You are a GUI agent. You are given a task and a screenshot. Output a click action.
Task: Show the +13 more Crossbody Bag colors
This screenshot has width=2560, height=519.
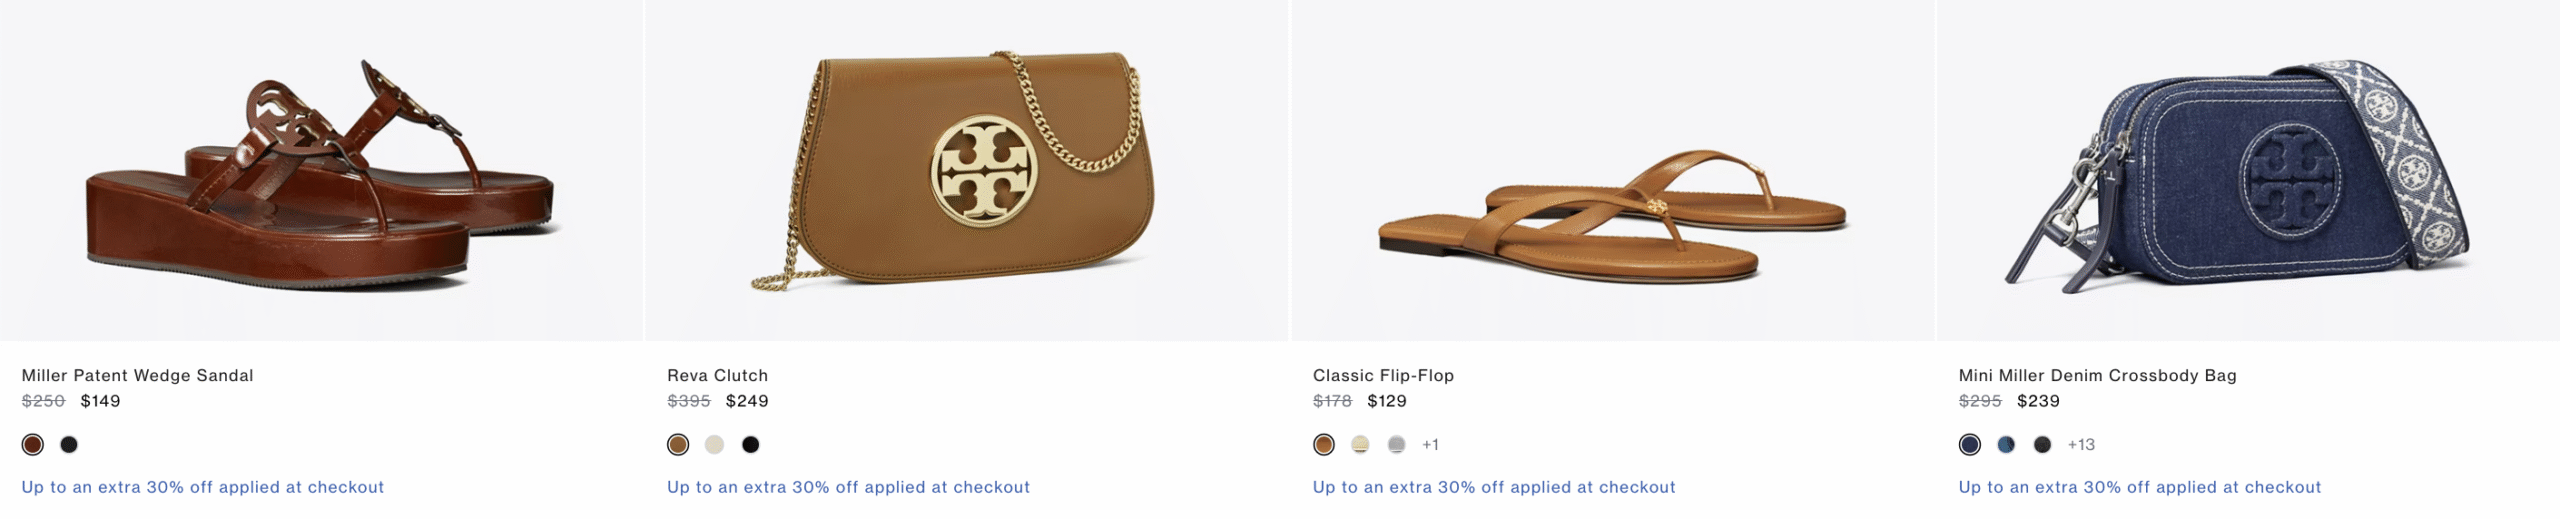(2081, 444)
